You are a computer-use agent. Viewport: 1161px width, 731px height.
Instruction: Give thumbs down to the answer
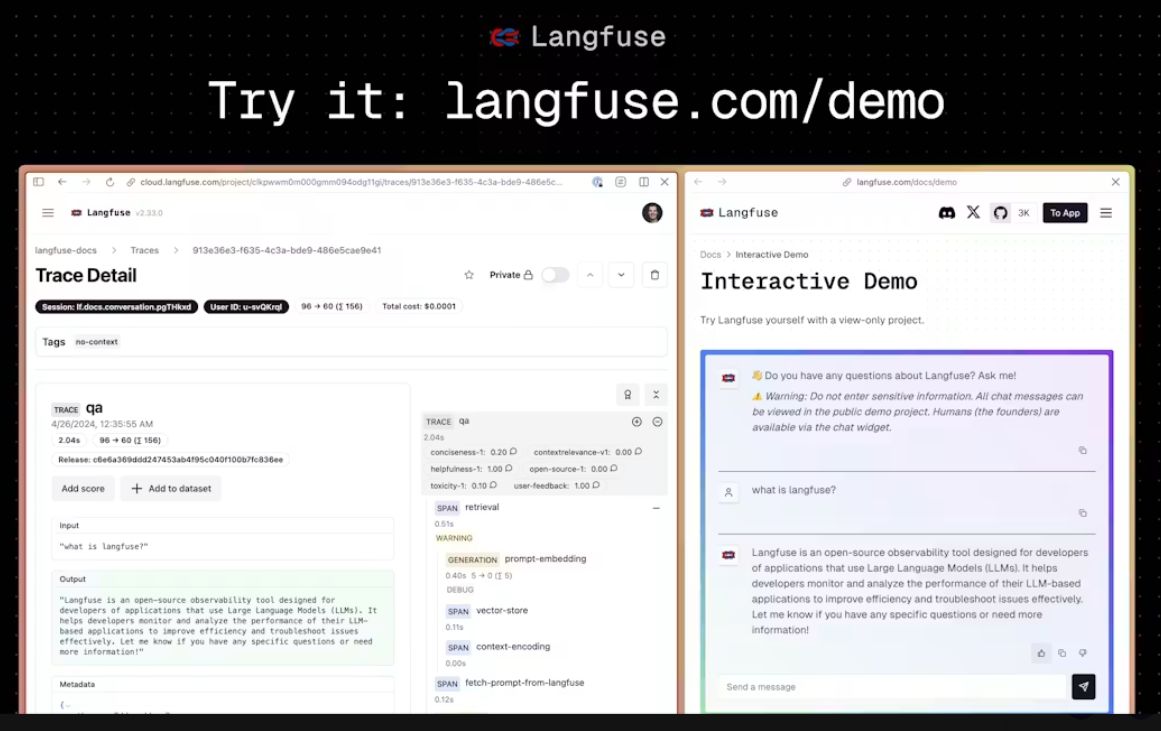pyautogui.click(x=1083, y=653)
